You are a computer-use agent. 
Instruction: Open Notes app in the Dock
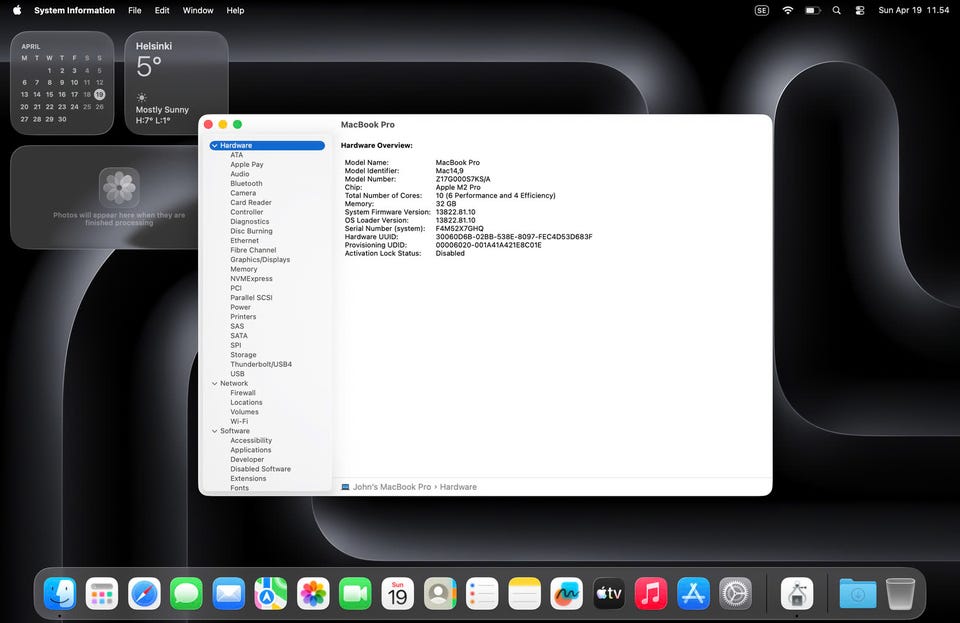524,594
